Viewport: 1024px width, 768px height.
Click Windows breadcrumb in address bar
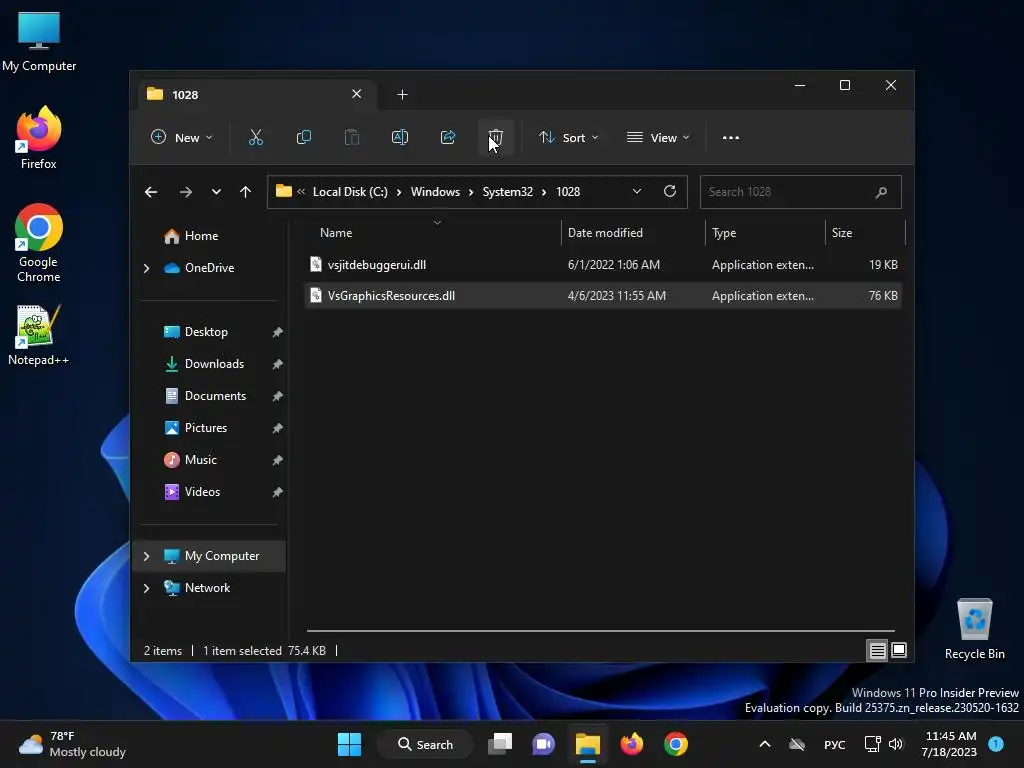pos(435,192)
